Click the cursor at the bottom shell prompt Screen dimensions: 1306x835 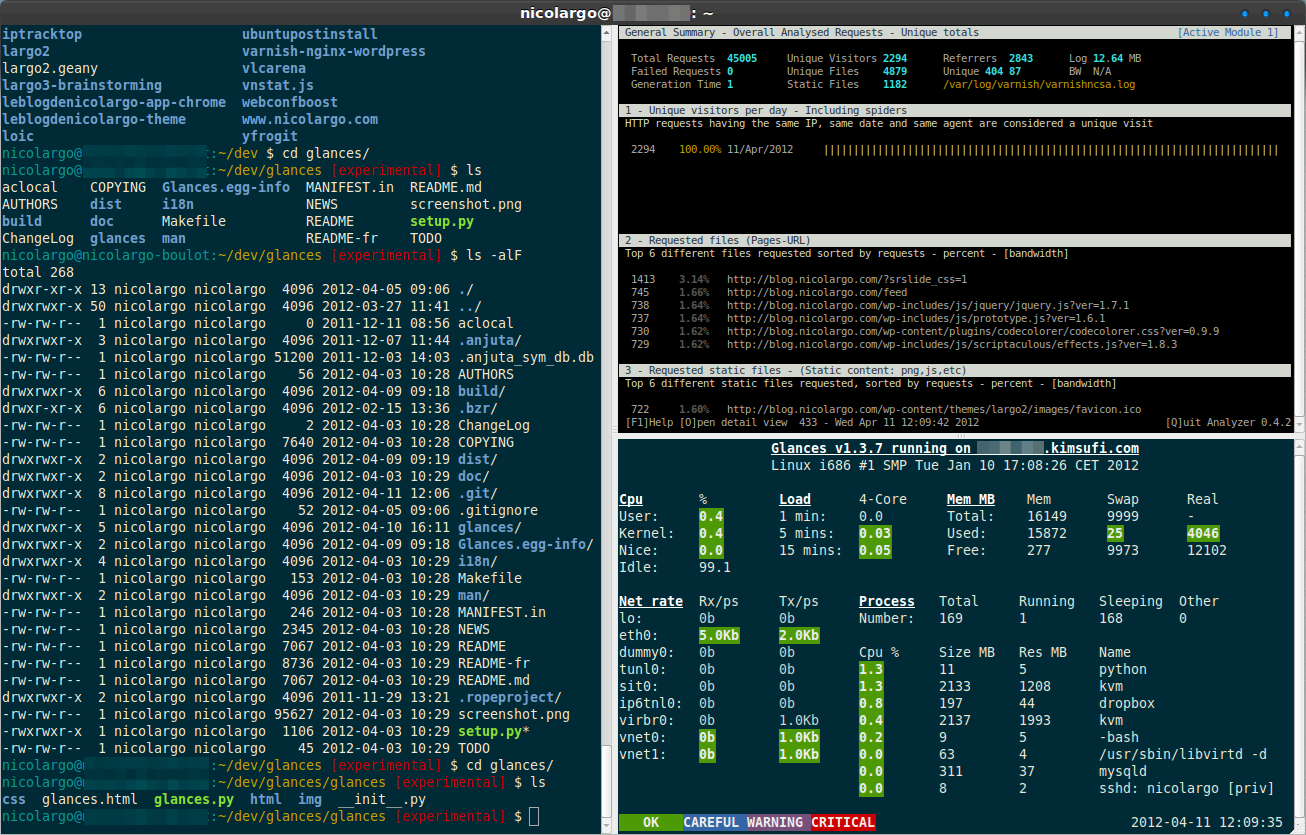point(534,817)
